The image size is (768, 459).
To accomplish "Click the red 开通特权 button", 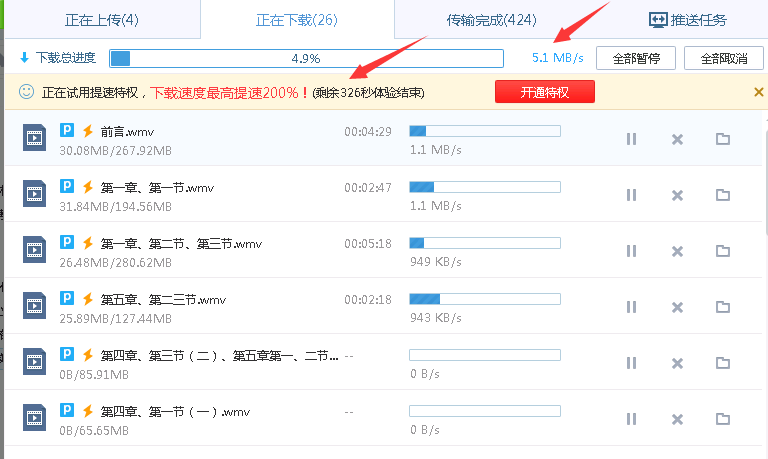I will (545, 92).
